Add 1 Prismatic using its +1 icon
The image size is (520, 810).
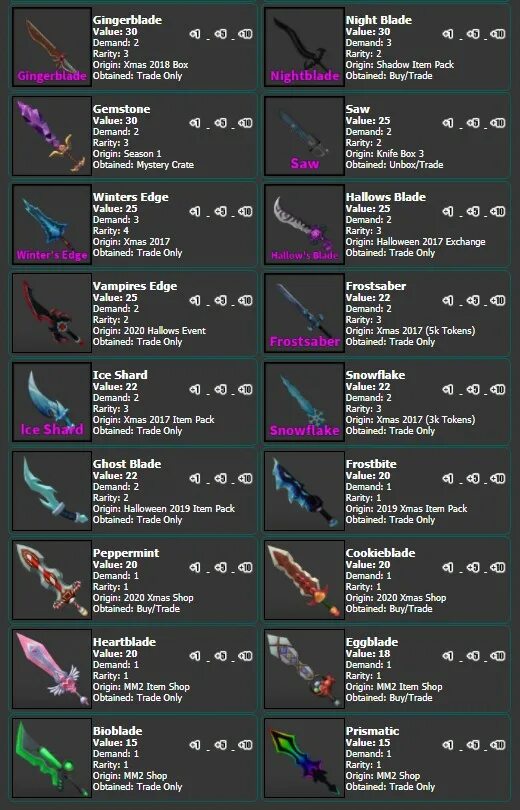coord(448,745)
